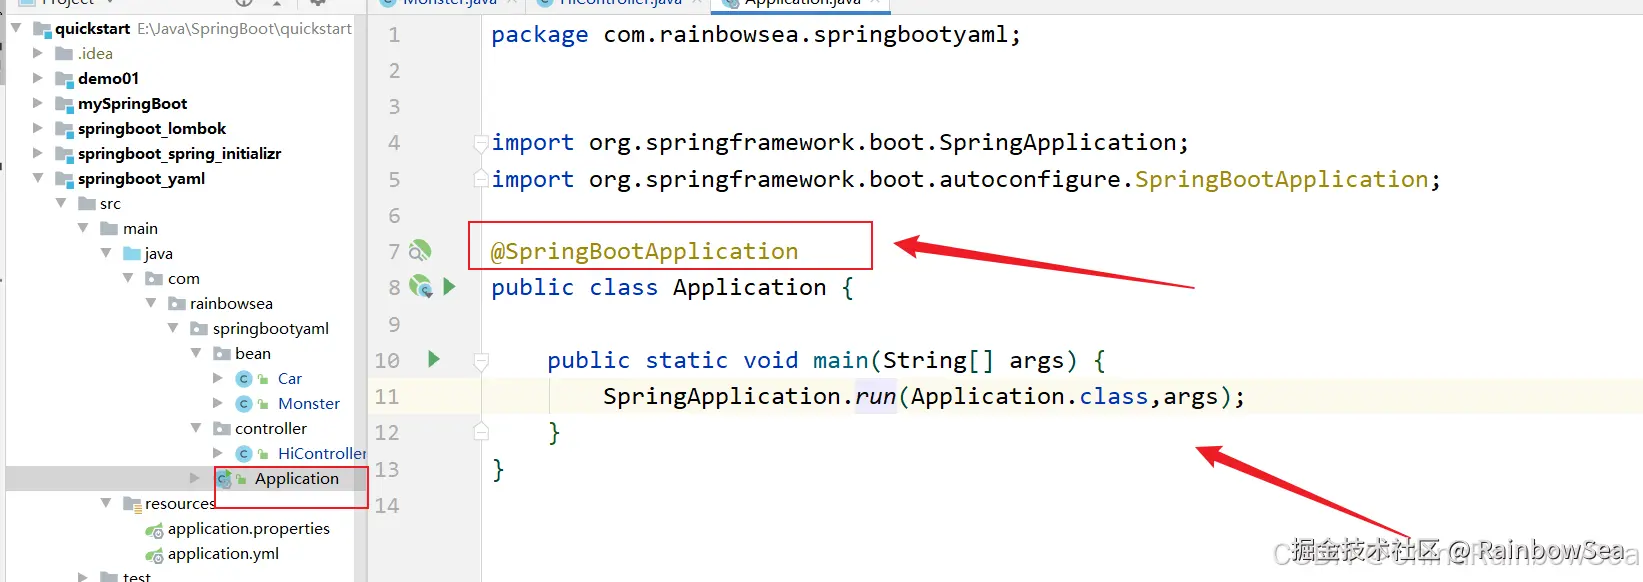Collapse the main folder node
The image size is (1643, 582).
[84, 228]
